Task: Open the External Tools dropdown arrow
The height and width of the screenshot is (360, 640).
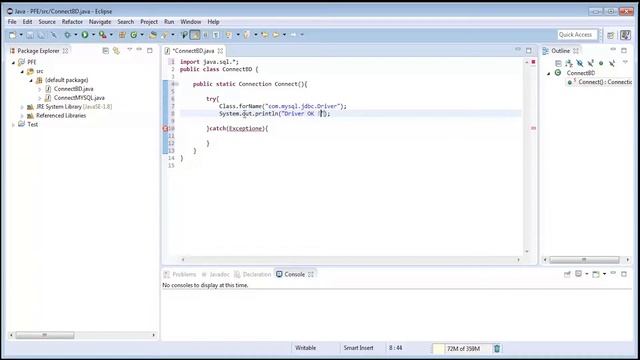Action: (111, 35)
